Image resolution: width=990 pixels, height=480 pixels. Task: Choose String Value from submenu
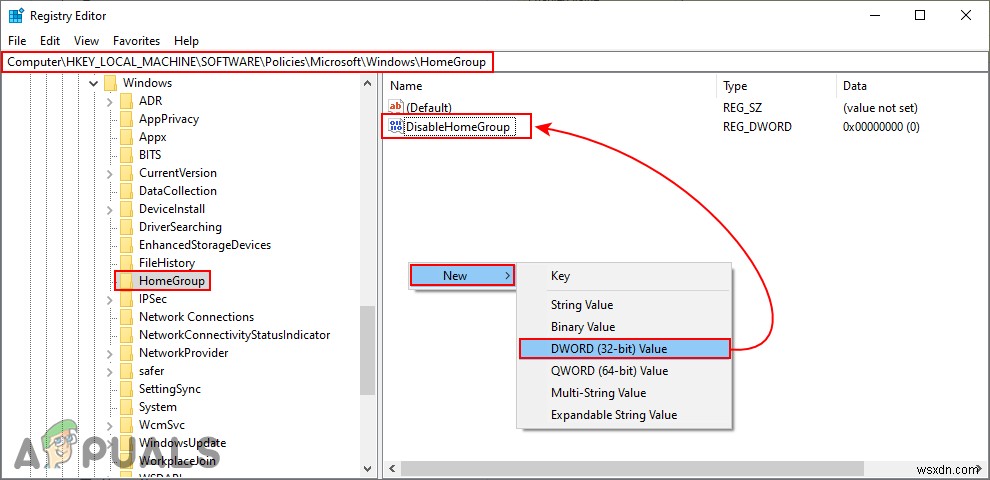[x=624, y=304]
